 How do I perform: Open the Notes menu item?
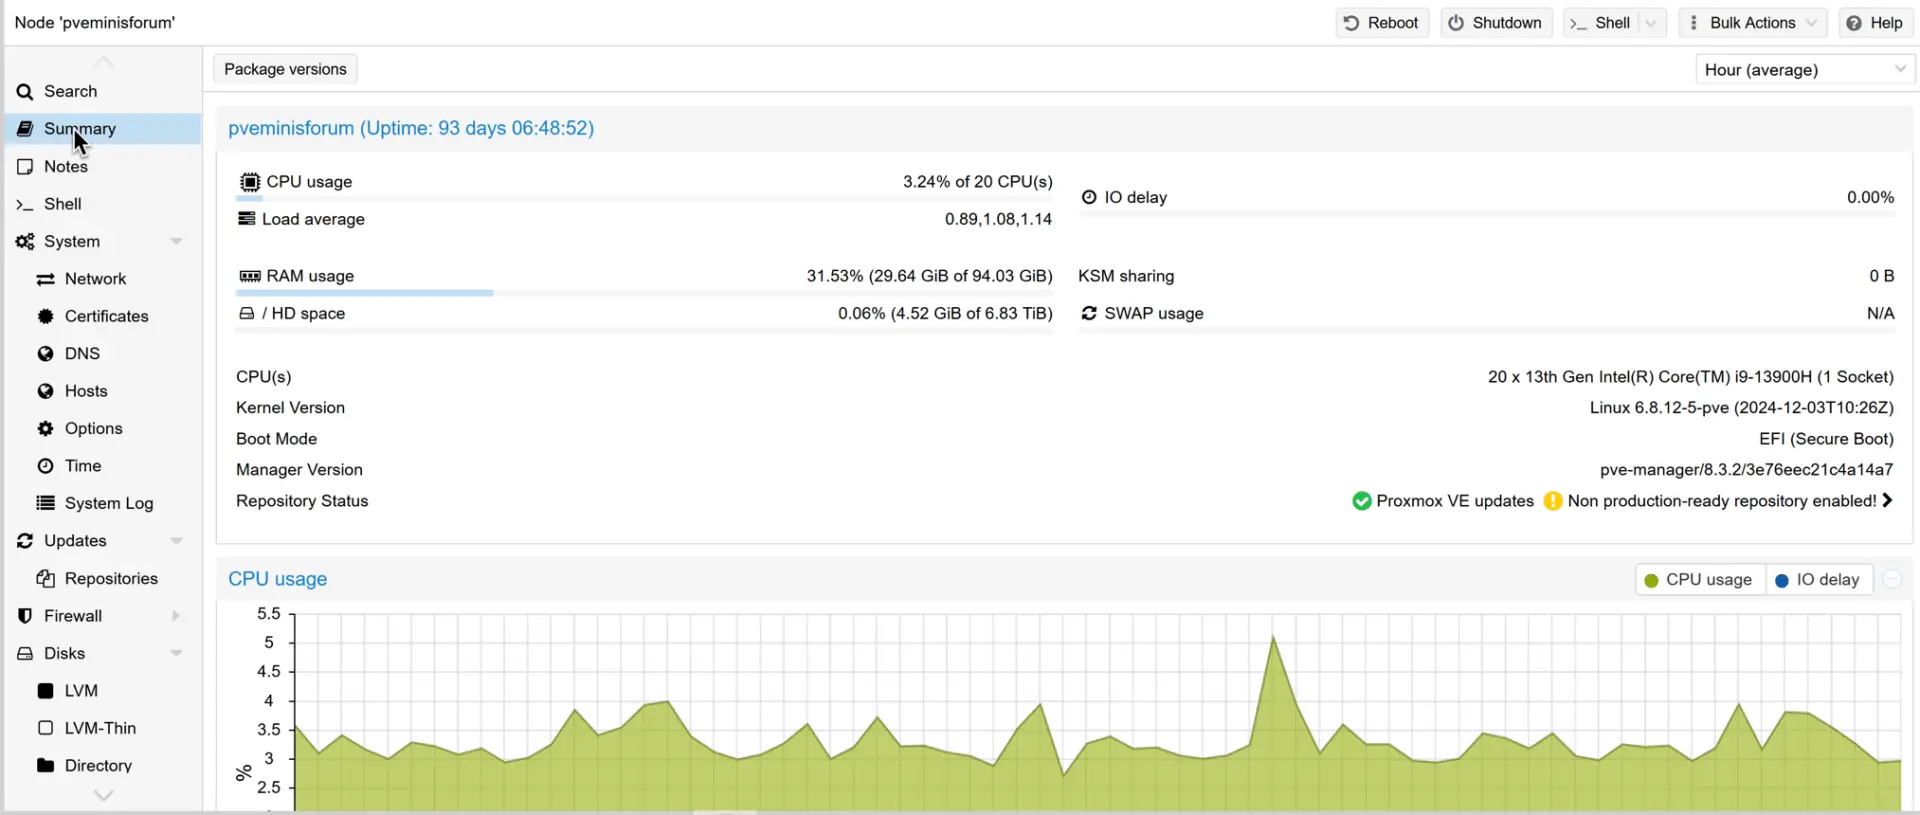[103, 167]
